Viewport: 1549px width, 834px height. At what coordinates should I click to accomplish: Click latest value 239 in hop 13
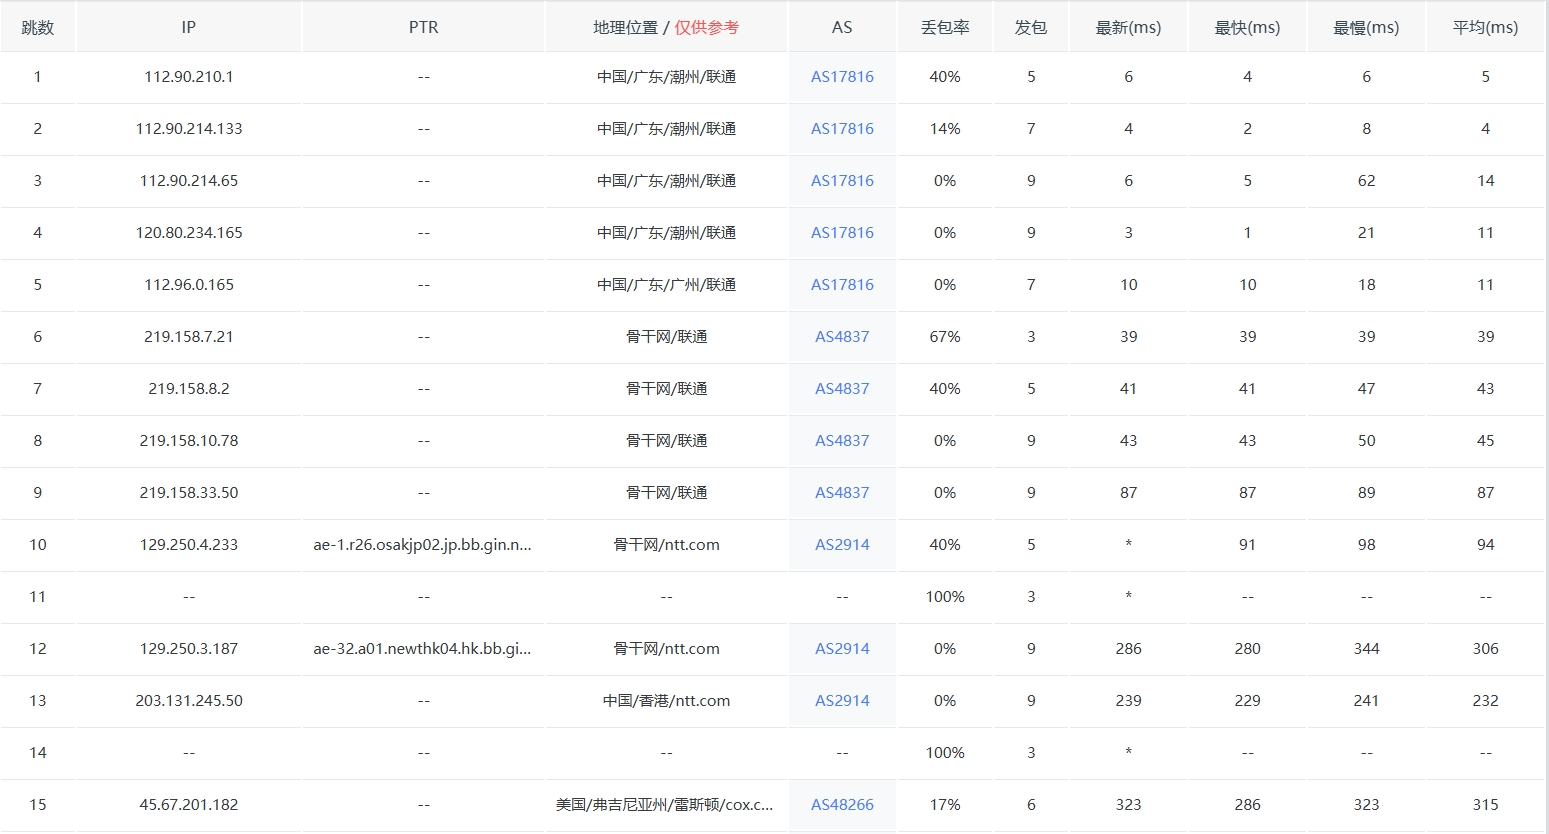(x=1129, y=701)
